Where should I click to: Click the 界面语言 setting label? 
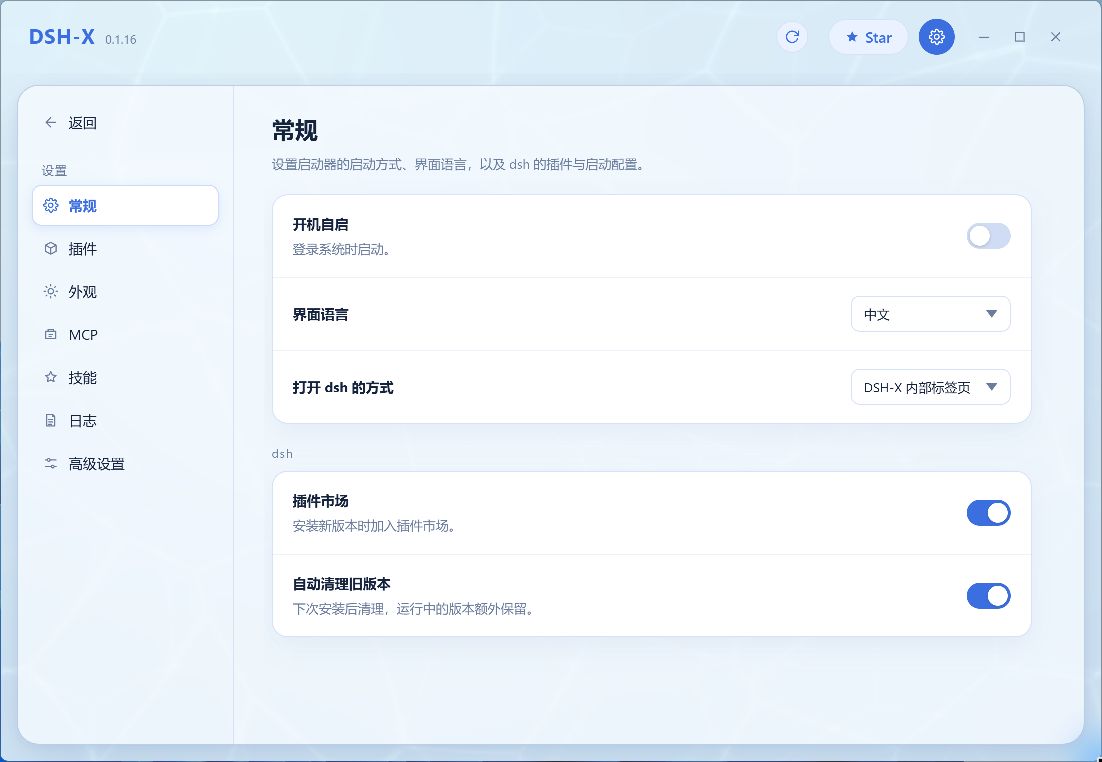click(320, 315)
